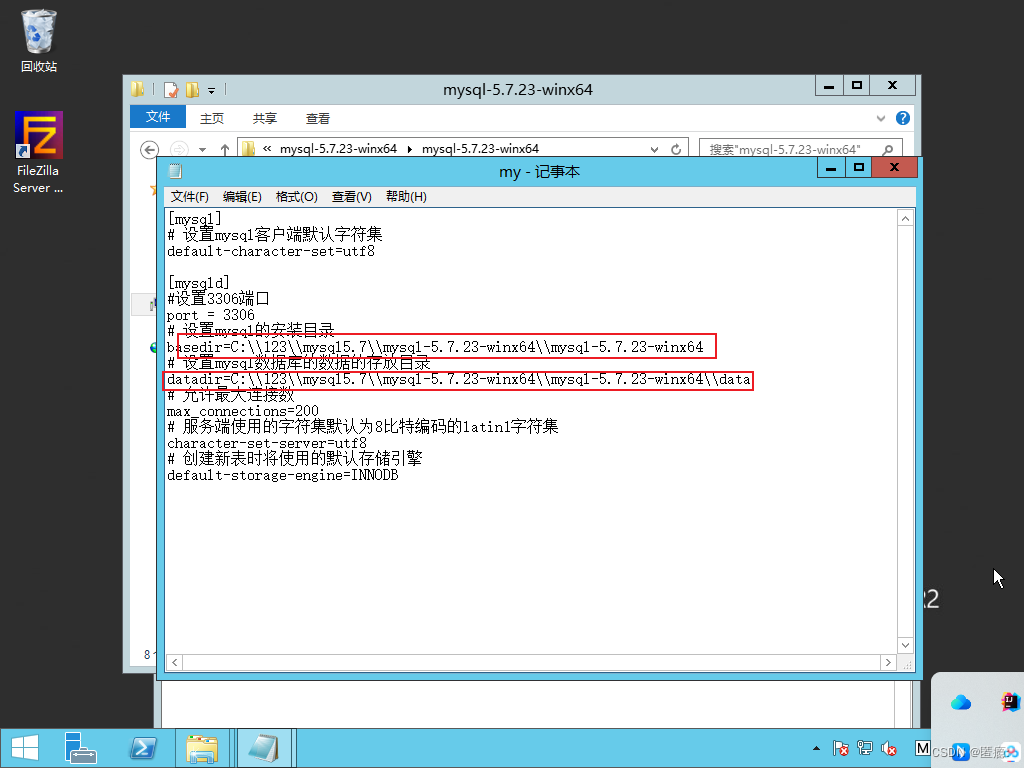Switch to the 共享 ribbon tab

click(264, 118)
